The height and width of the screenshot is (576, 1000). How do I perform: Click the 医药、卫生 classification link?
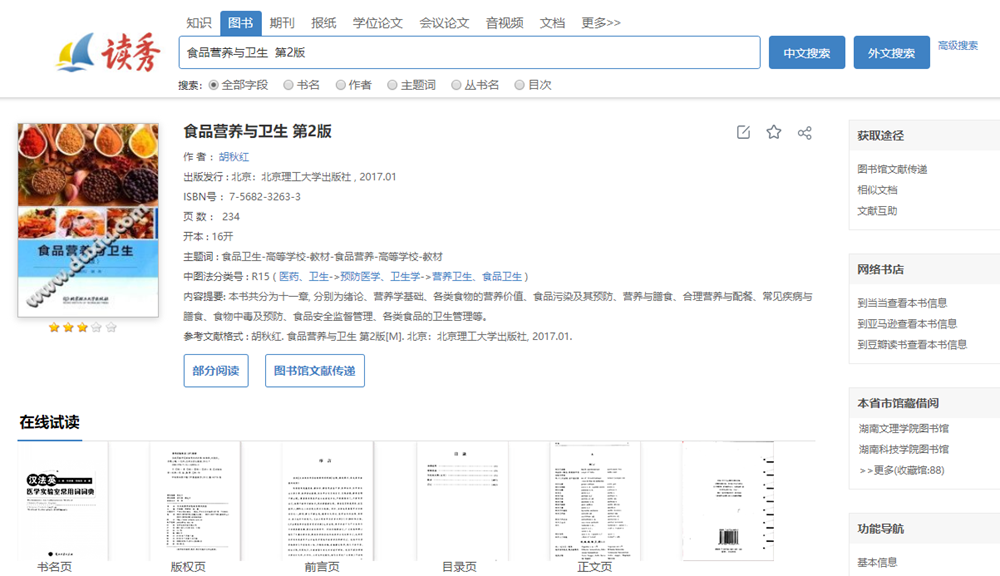pos(304,276)
